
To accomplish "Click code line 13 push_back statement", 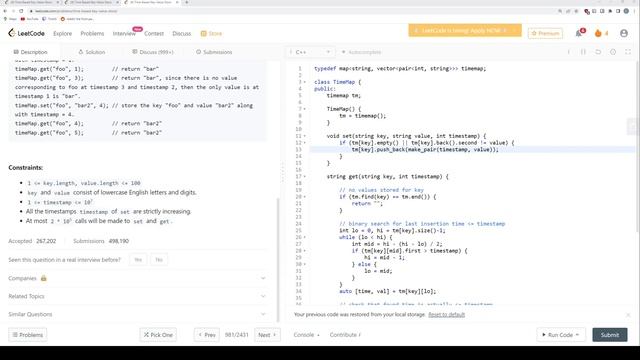I will (425, 149).
